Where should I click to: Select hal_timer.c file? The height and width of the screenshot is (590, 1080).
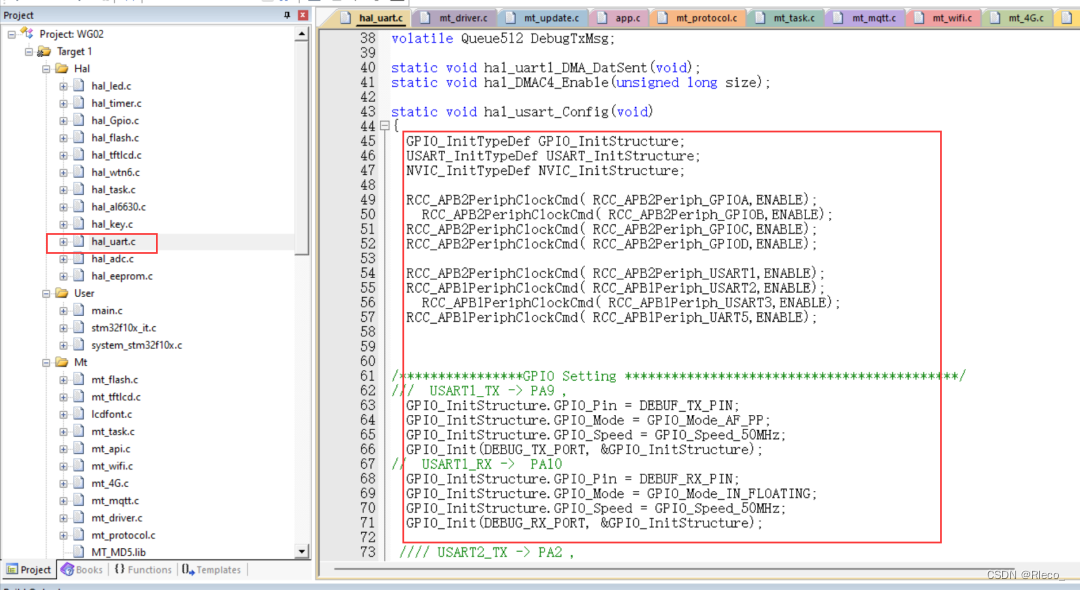click(116, 103)
